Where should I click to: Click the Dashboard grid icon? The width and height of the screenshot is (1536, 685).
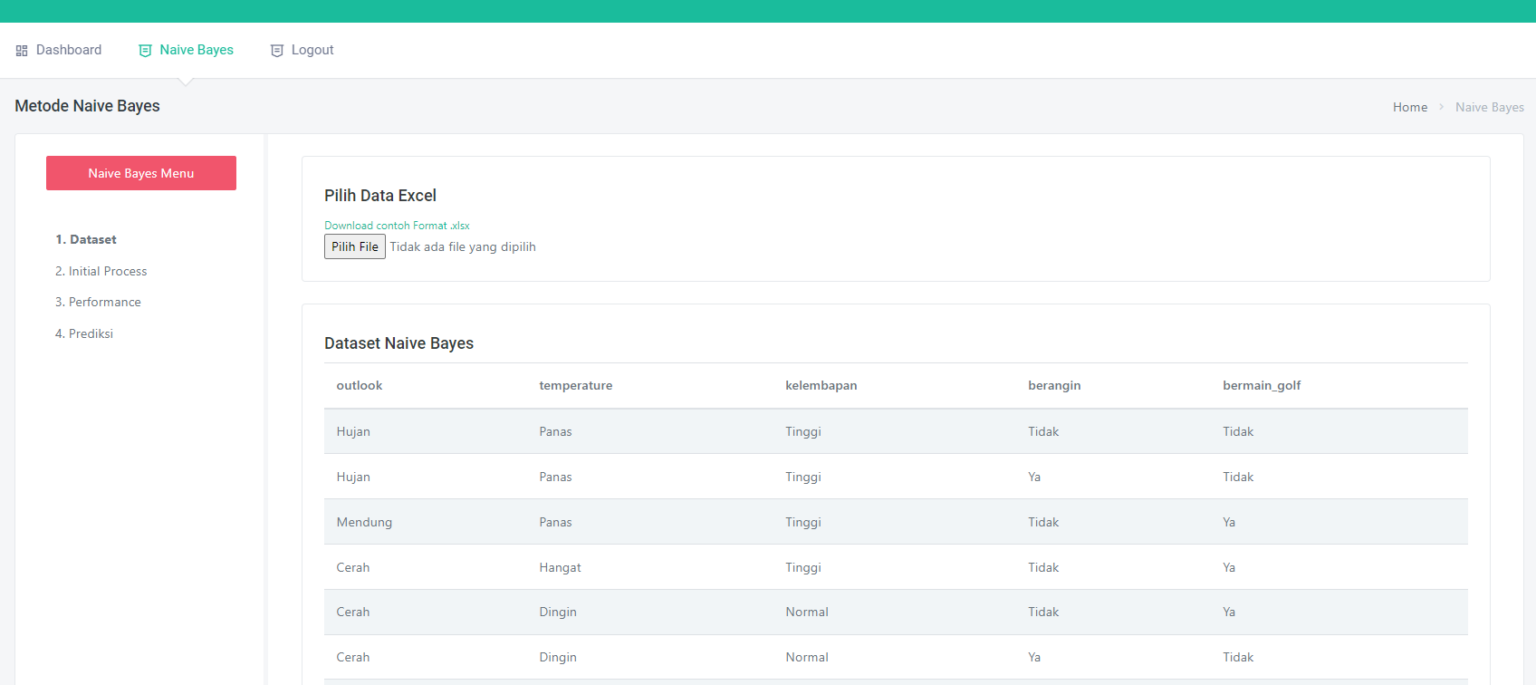22,50
